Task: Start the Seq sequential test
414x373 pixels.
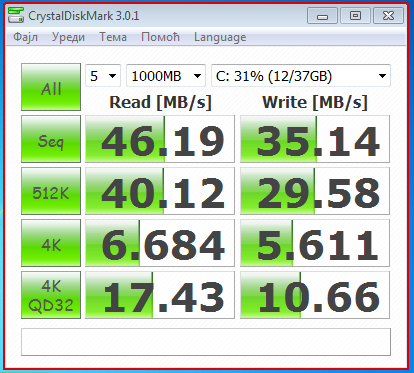Action: (x=51, y=139)
